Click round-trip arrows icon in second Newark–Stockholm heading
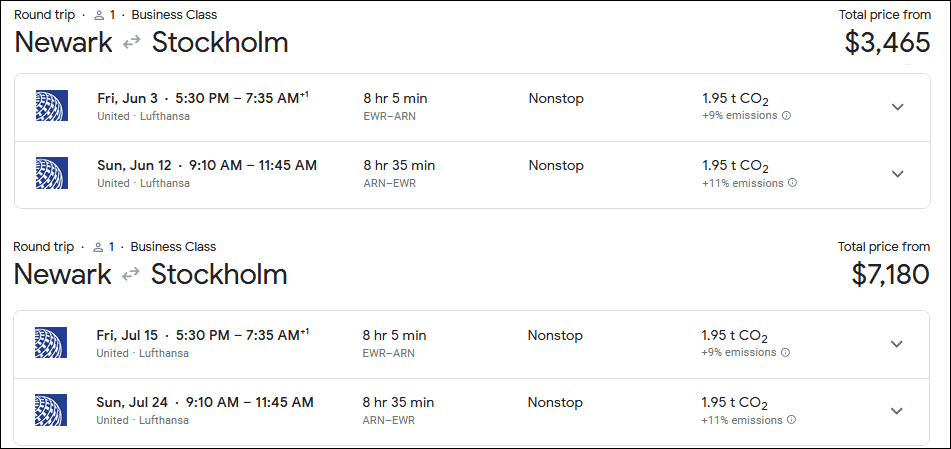This screenshot has height=449, width=951. pos(132,275)
